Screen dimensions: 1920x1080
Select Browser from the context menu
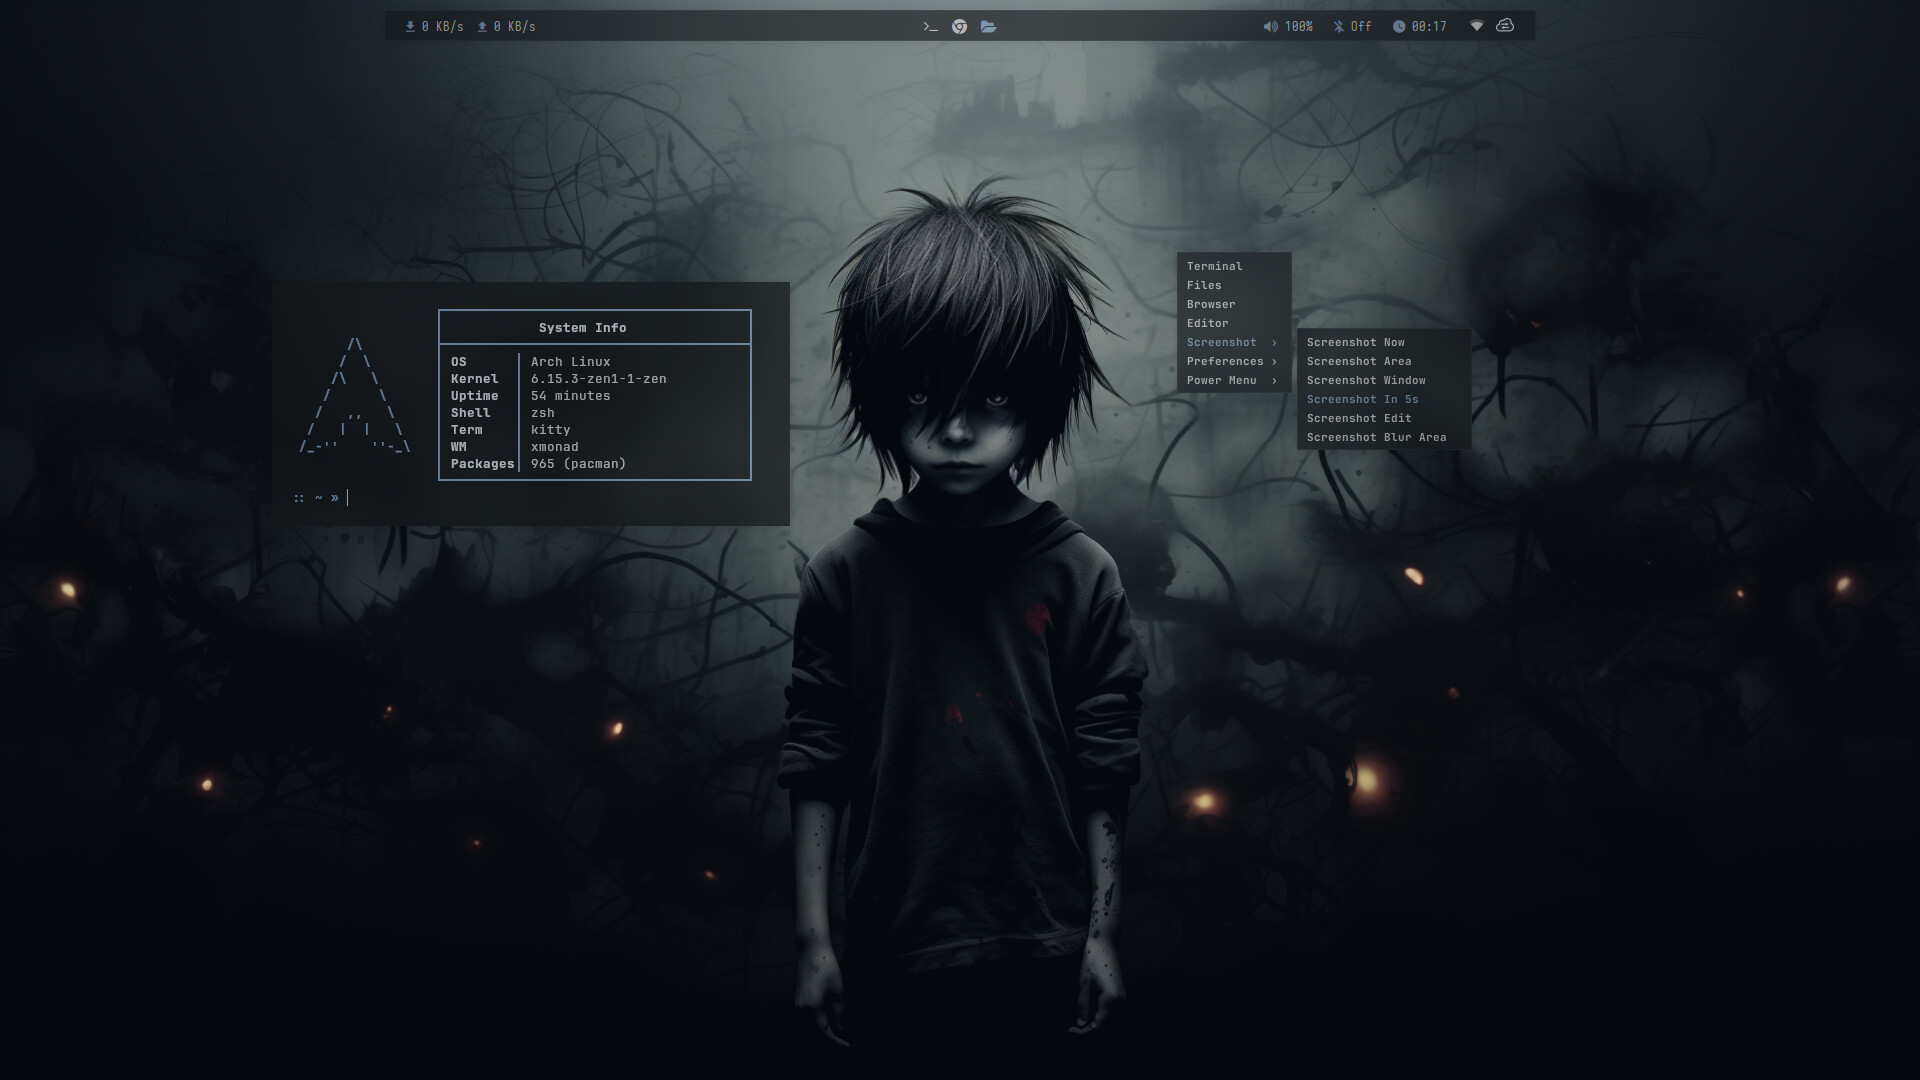click(1211, 304)
